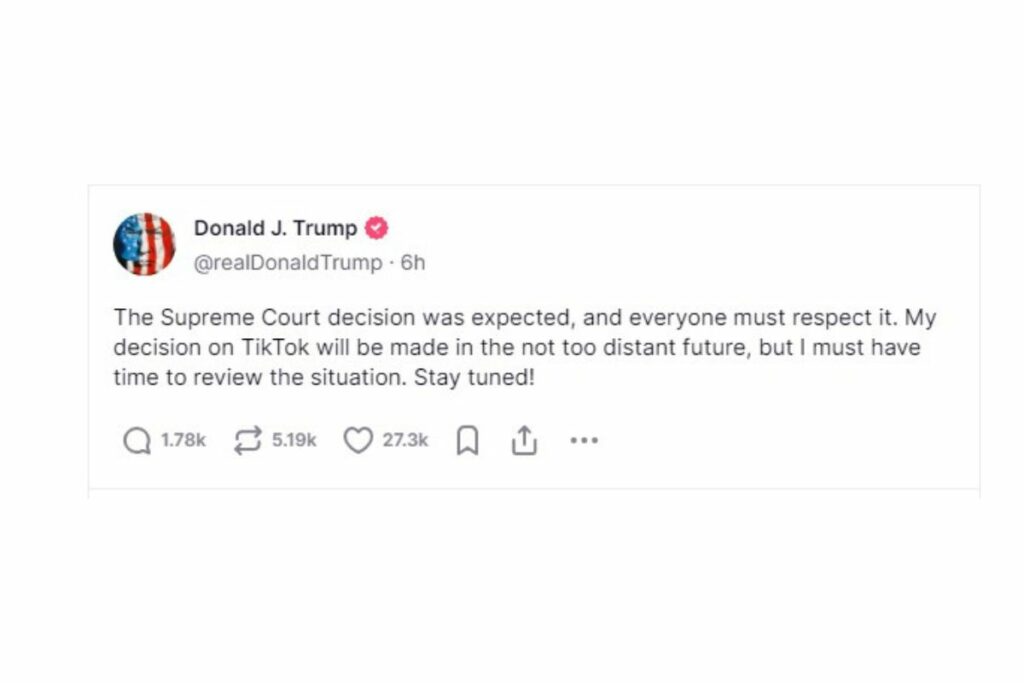Viewport: 1024px width, 683px height.
Task: Bookmark this post with the bookmark icon
Action: pos(467,441)
